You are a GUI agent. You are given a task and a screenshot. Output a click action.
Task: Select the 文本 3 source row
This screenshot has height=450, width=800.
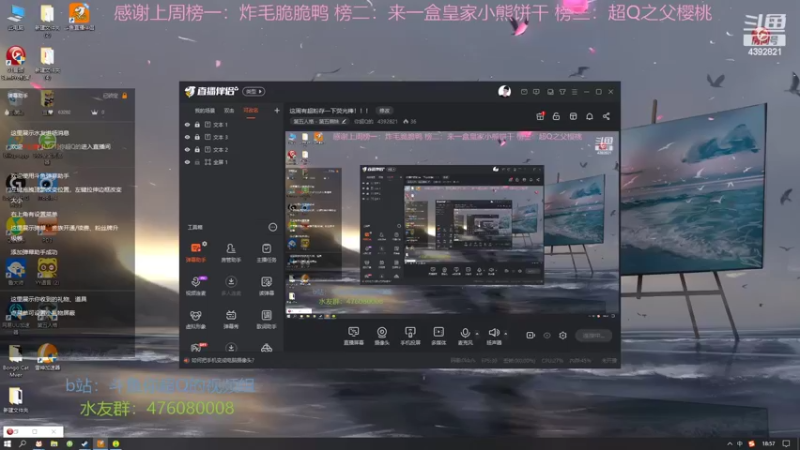232,137
